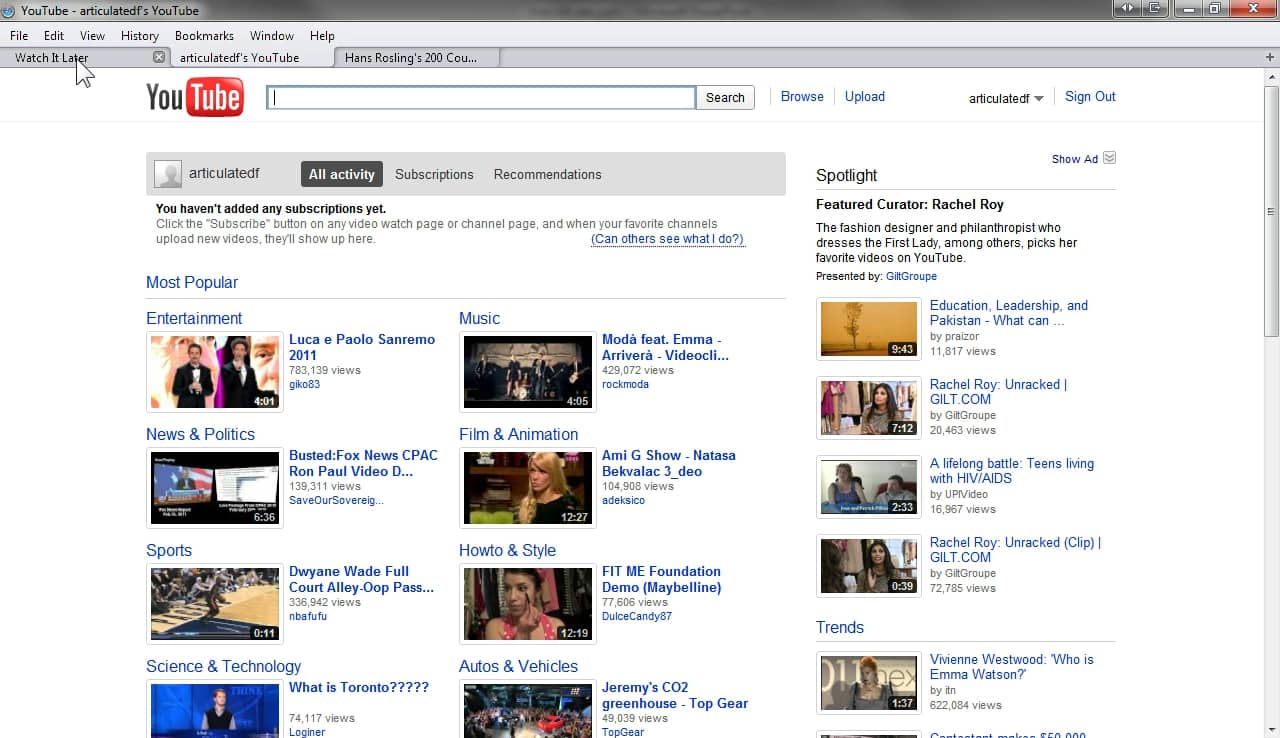This screenshot has height=738, width=1280.
Task: Play Education, Leadership, and Pakistan thumbnail
Action: tap(869, 328)
